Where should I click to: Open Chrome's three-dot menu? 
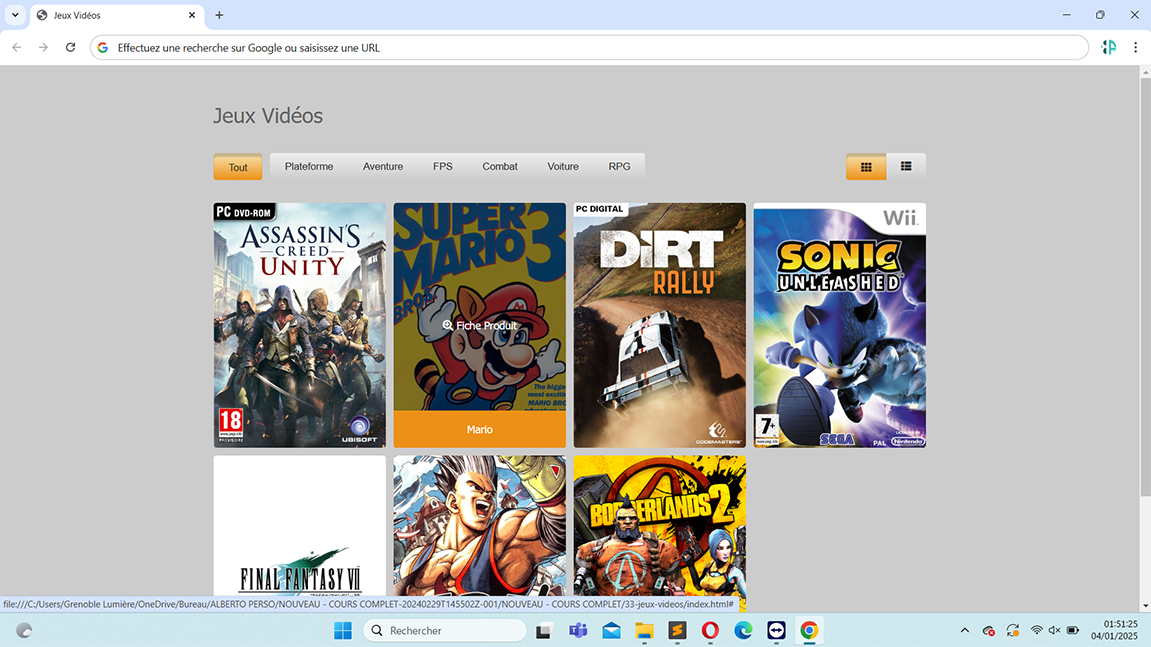1135,47
